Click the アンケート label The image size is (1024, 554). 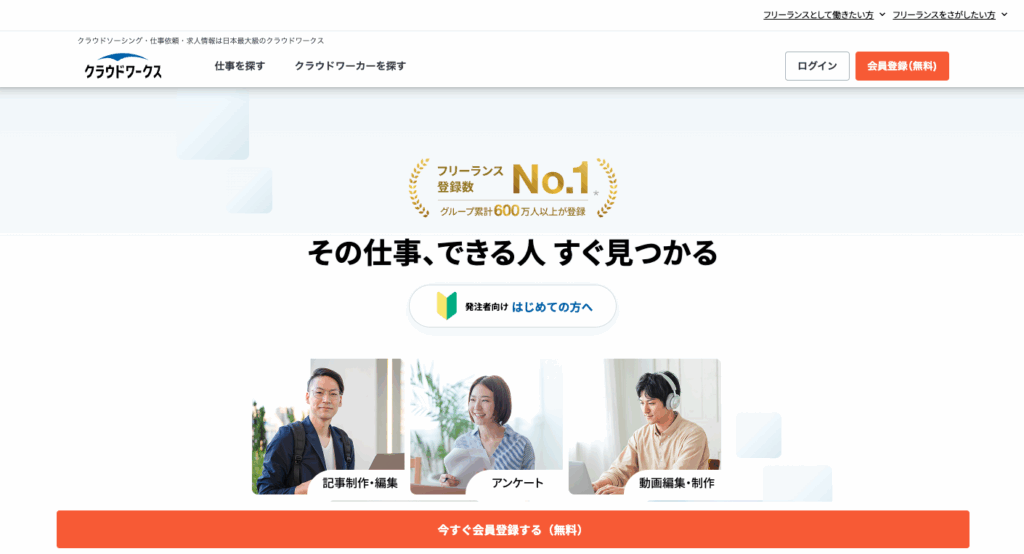(x=517, y=483)
